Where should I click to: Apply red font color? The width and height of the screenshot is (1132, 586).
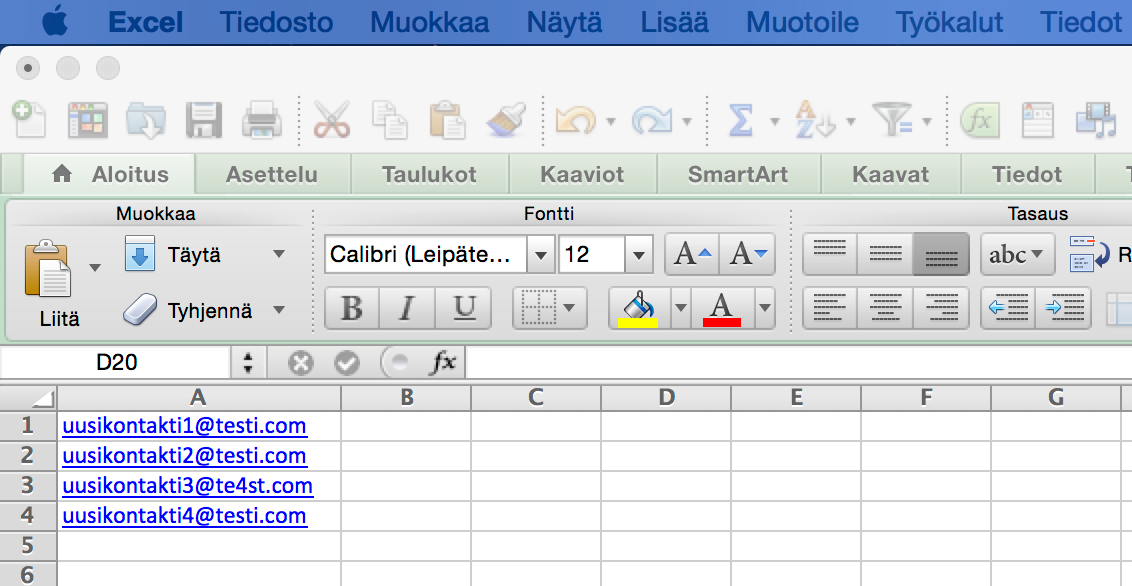(722, 308)
